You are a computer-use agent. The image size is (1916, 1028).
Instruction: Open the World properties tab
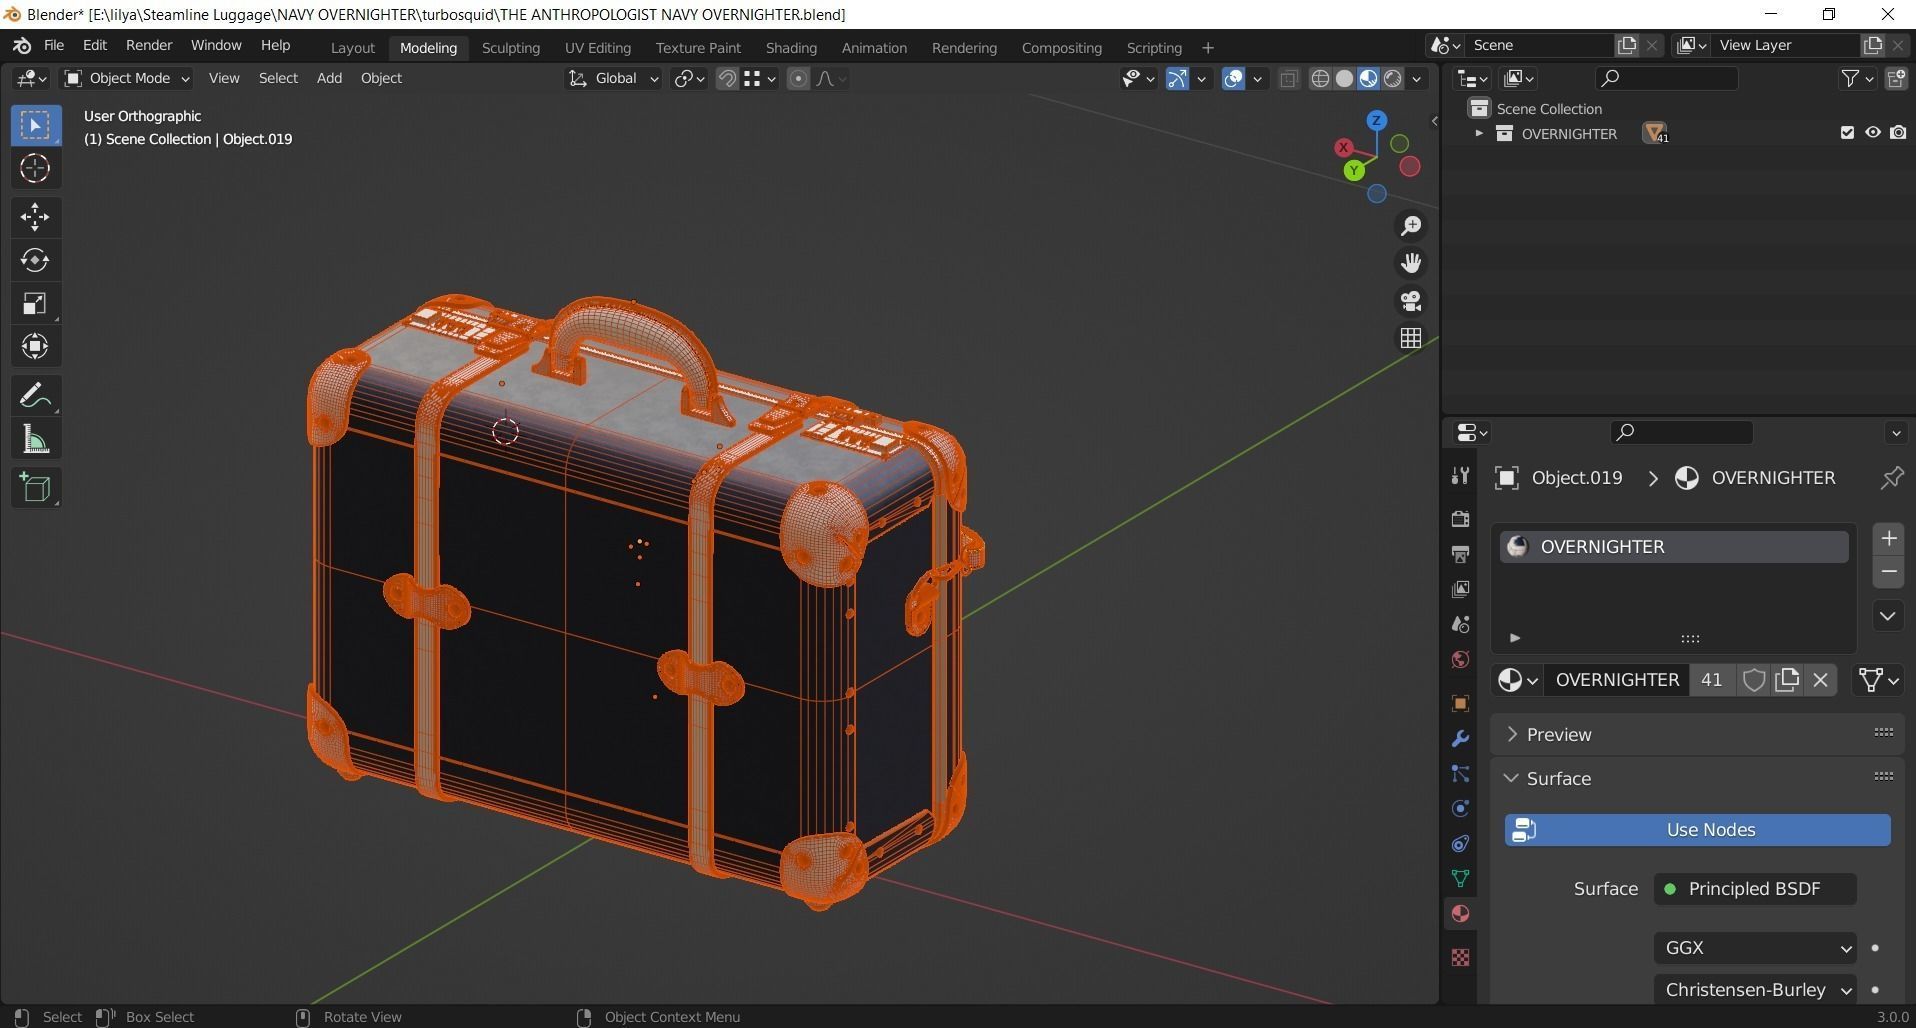pyautogui.click(x=1460, y=660)
